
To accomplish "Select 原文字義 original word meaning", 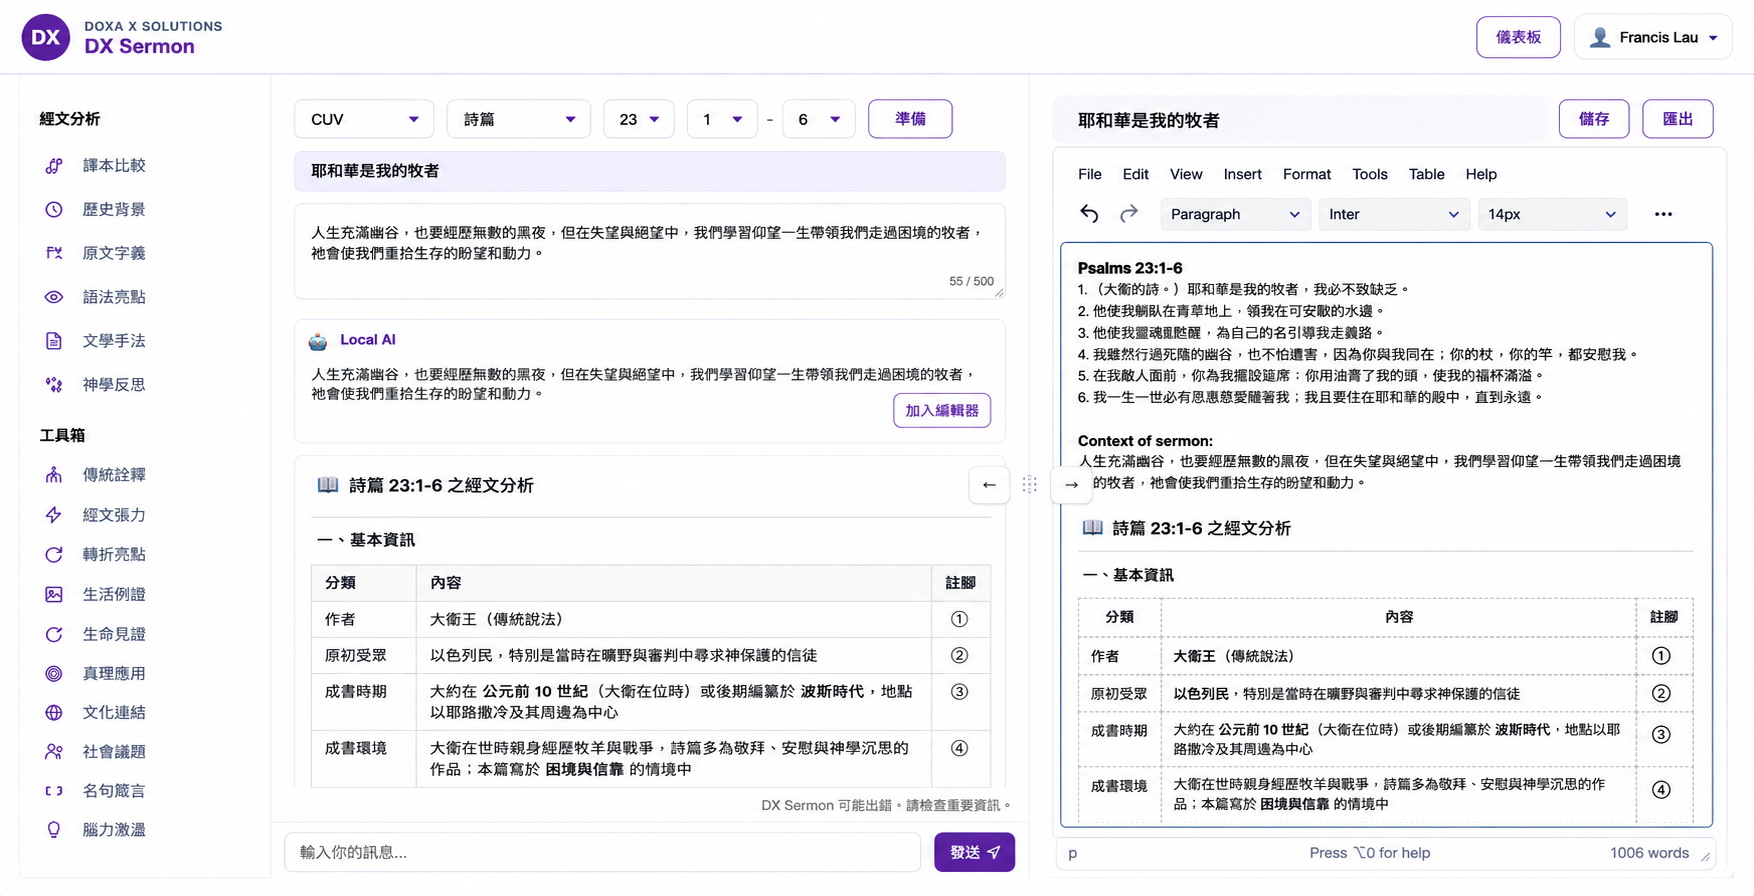I will click(x=95, y=254).
